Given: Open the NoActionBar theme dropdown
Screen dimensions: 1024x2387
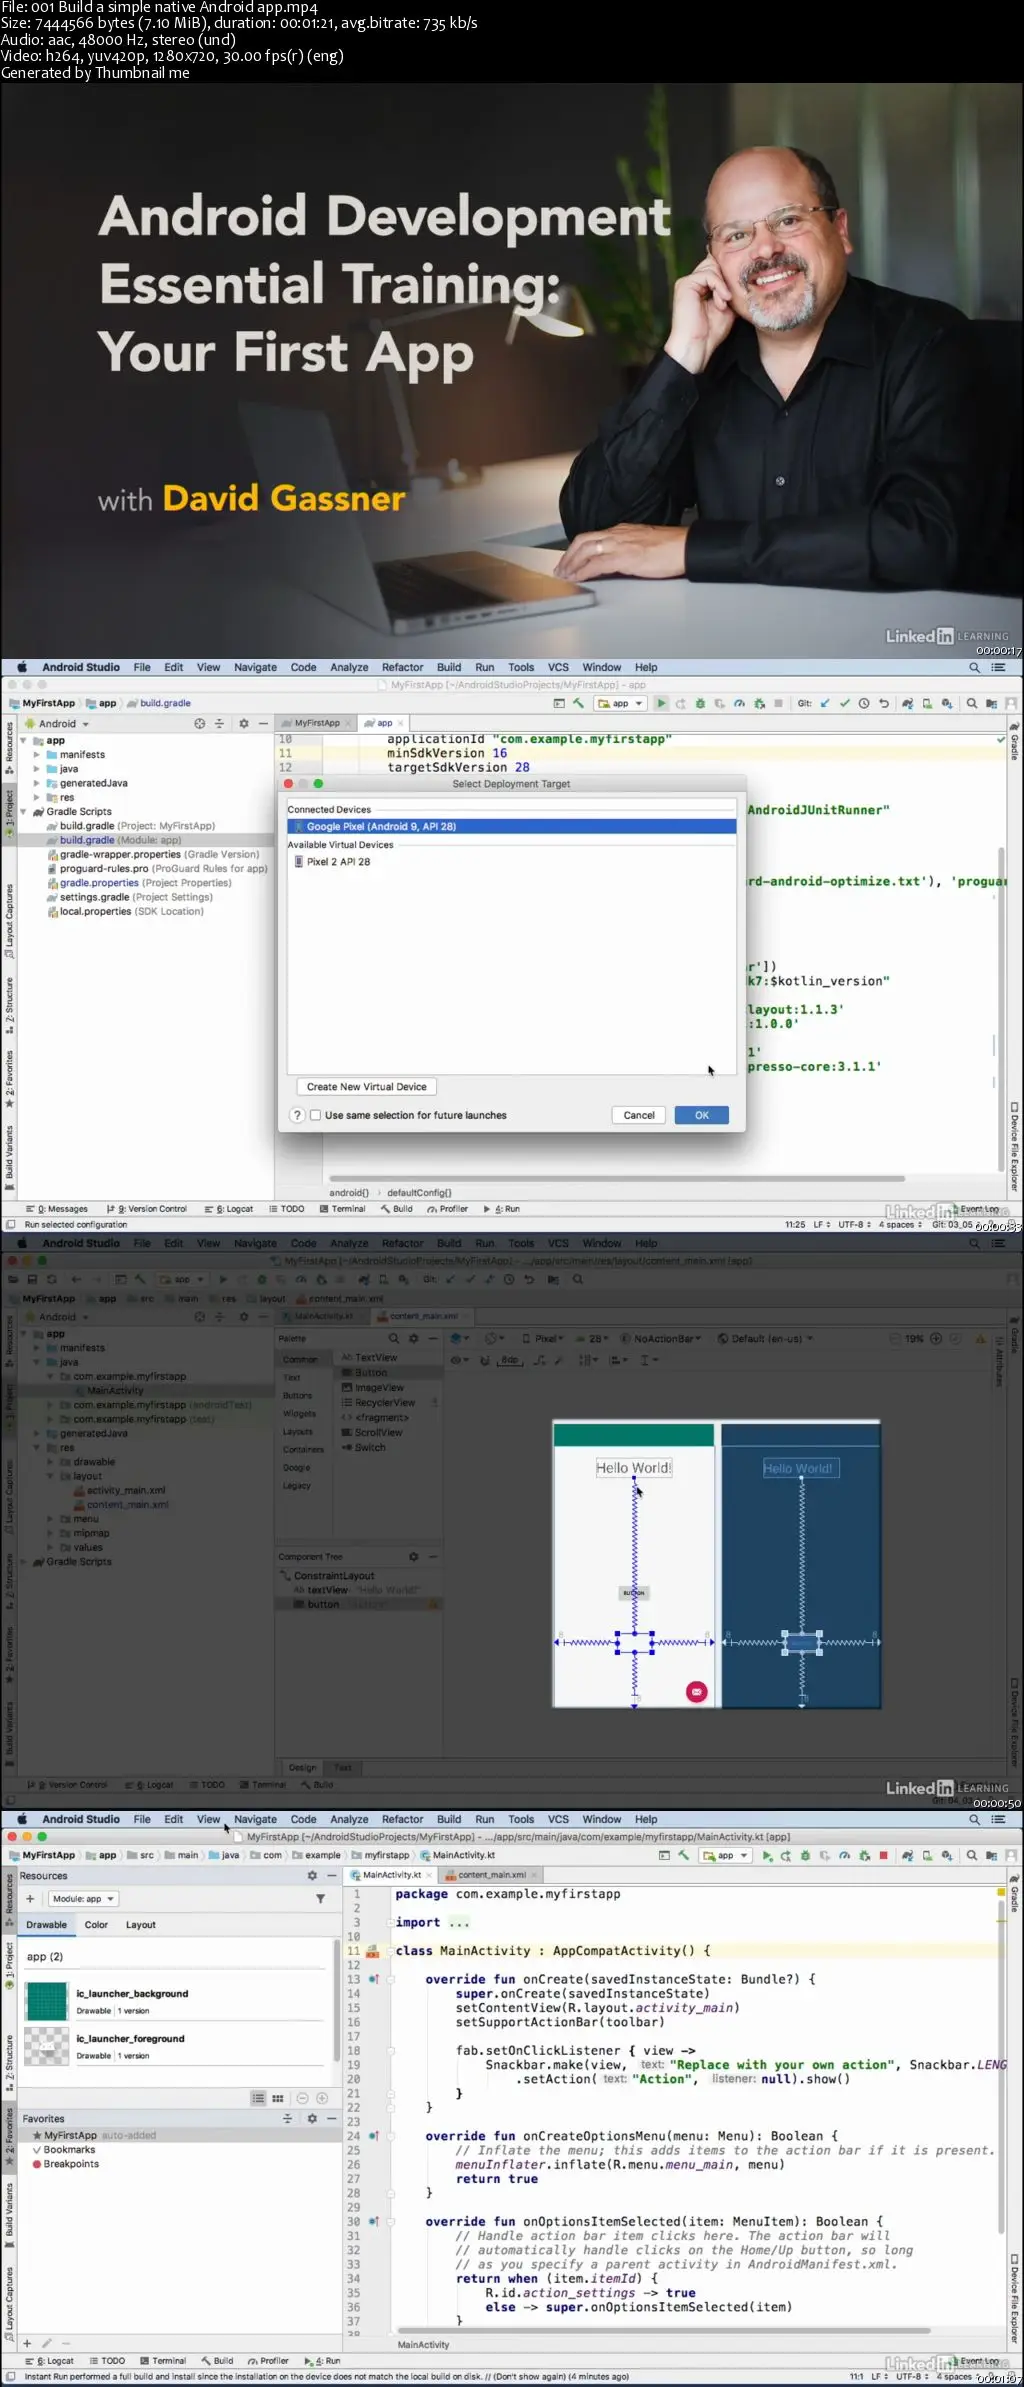Looking at the screenshot, I should point(661,1338).
